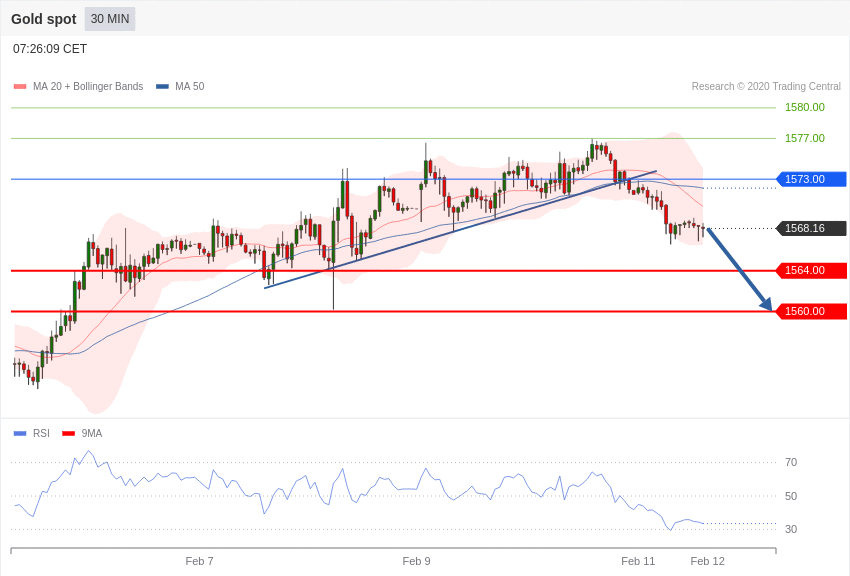Click the blue 1573.00 pivot price tag

(811, 179)
